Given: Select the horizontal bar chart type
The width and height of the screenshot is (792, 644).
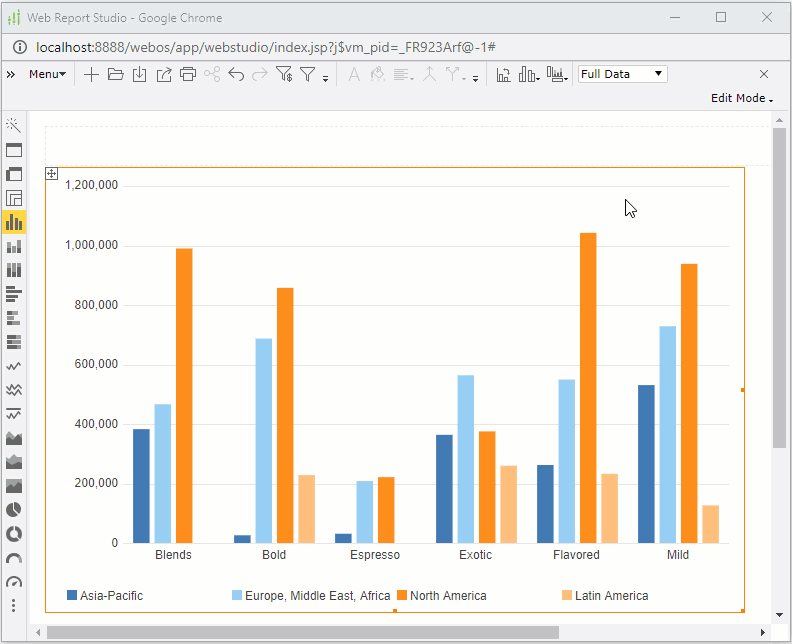Looking at the screenshot, I should coord(14,294).
